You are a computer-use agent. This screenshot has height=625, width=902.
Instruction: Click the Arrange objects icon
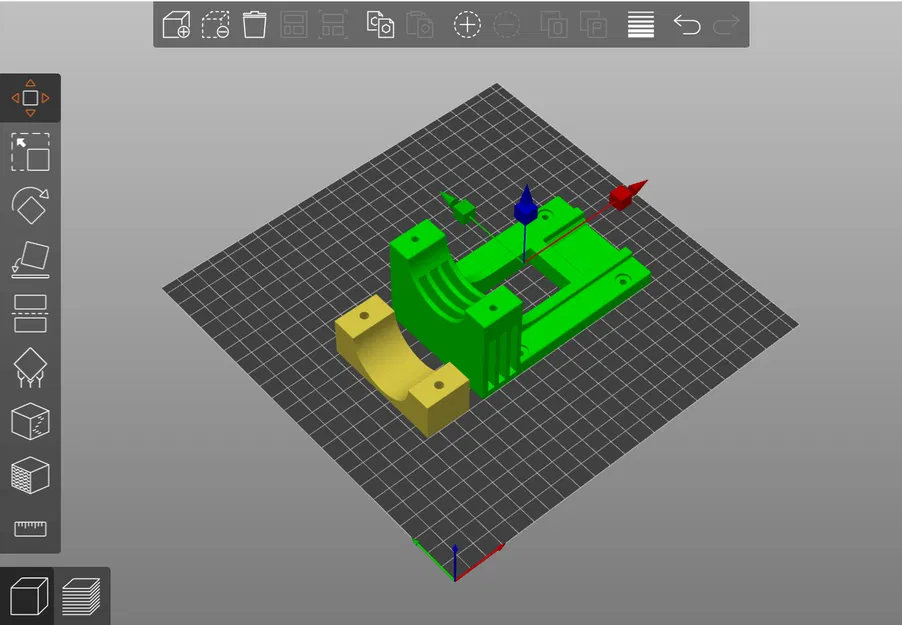294,25
